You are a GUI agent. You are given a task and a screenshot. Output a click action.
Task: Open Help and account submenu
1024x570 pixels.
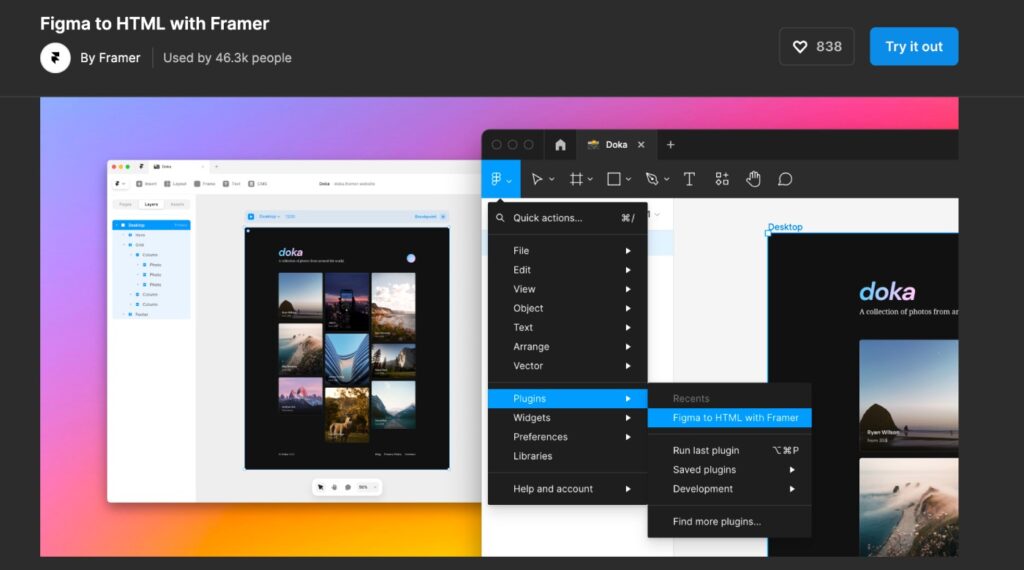click(568, 489)
